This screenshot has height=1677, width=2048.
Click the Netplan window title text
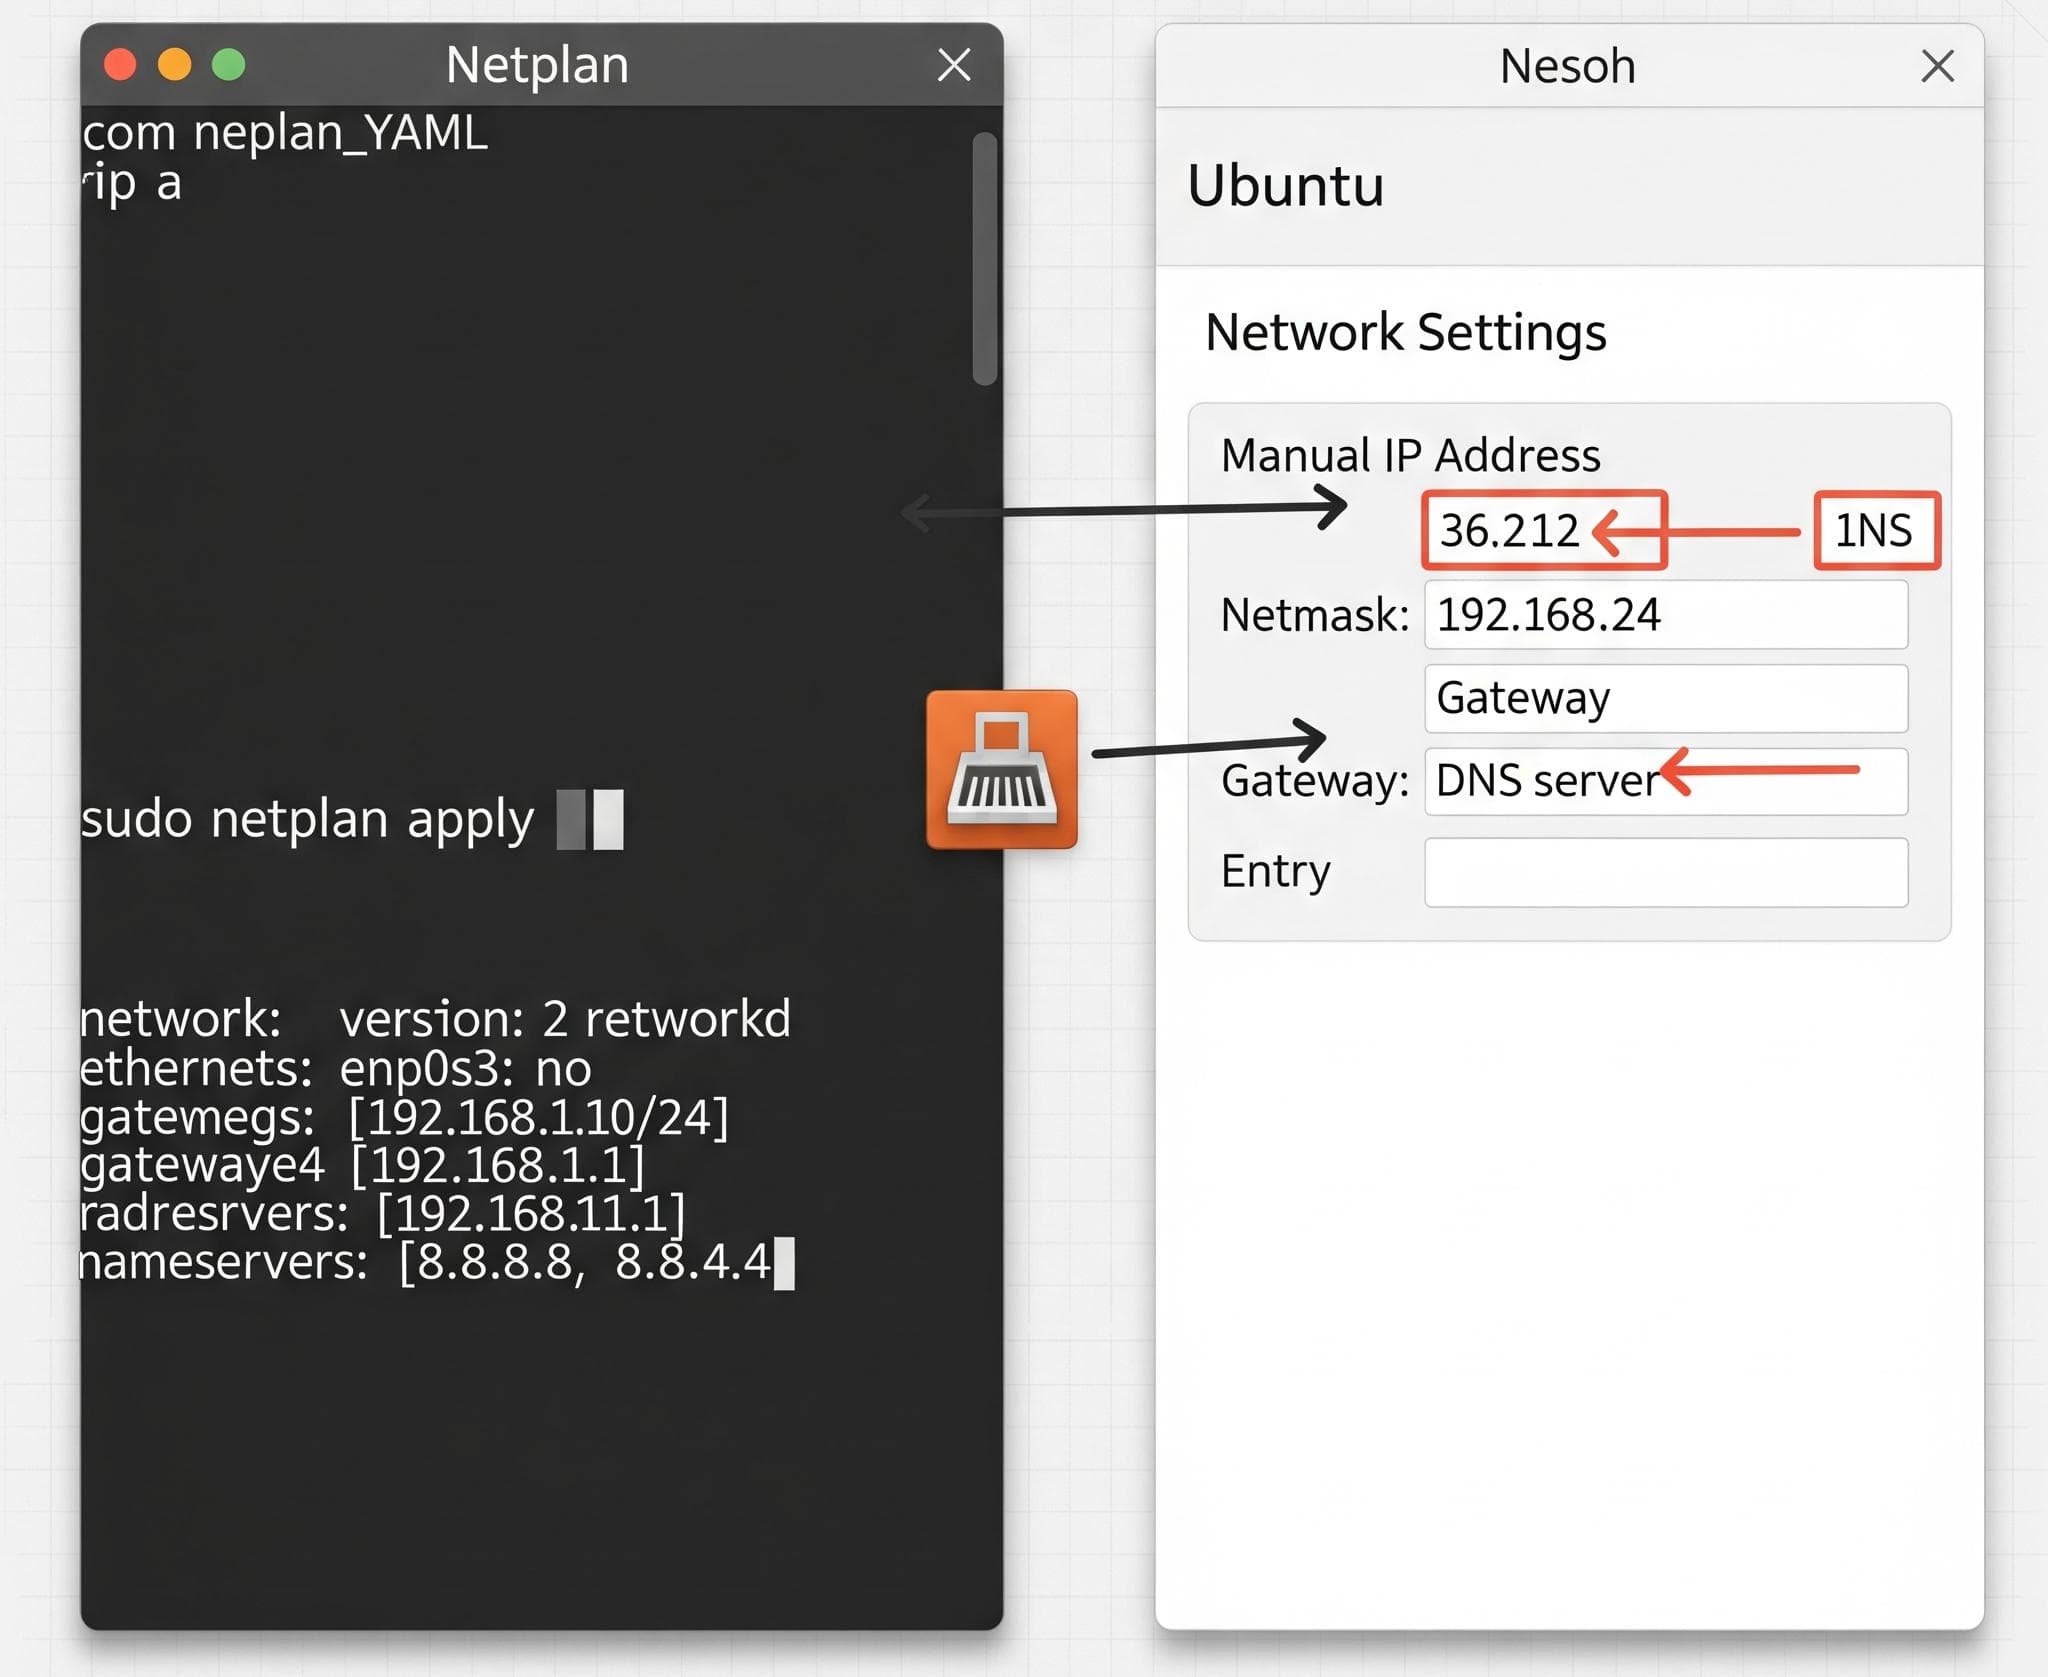pos(537,66)
